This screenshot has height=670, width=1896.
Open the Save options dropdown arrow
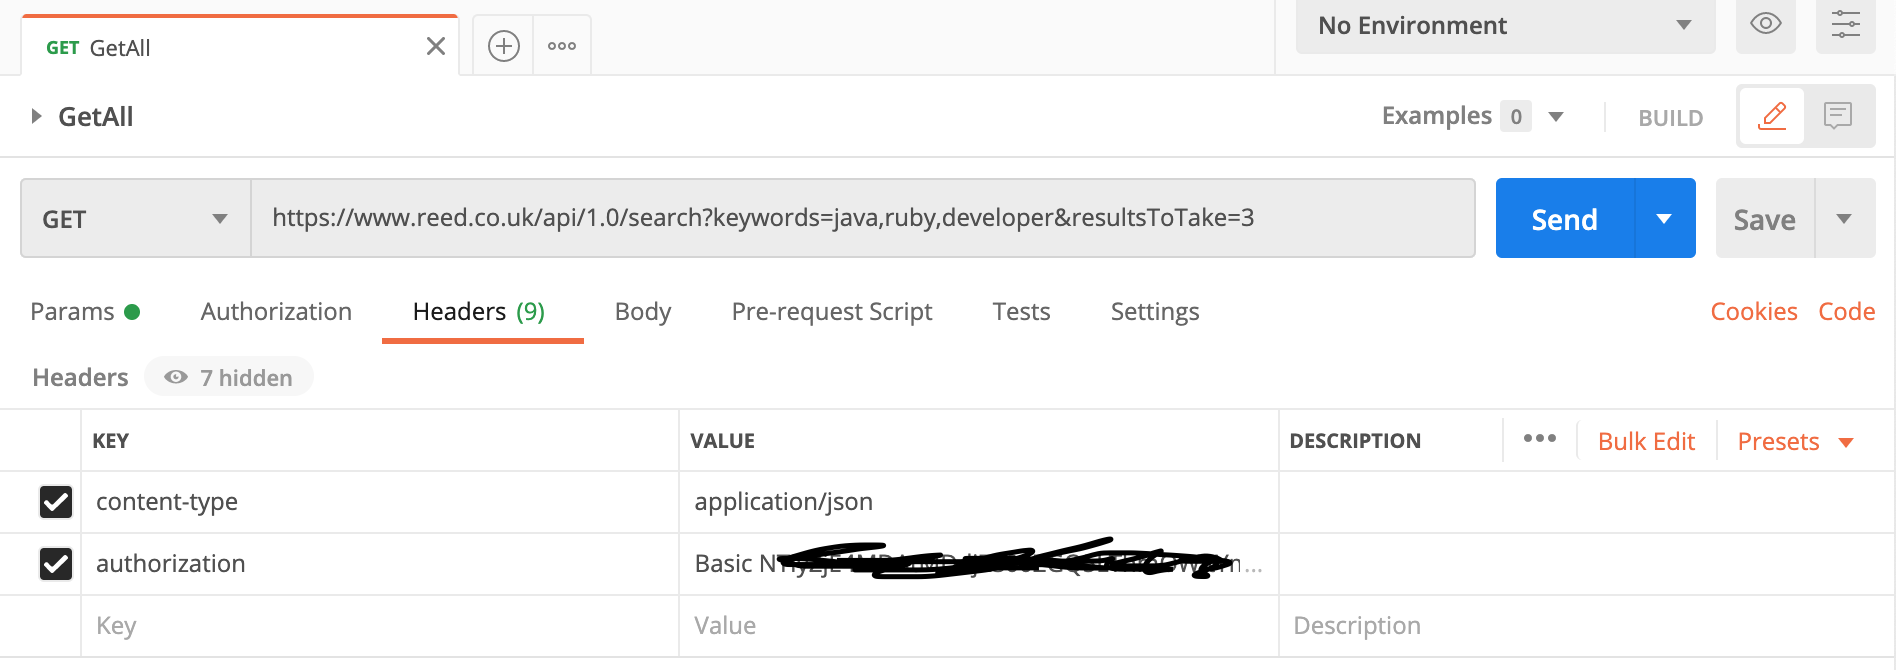click(1845, 219)
